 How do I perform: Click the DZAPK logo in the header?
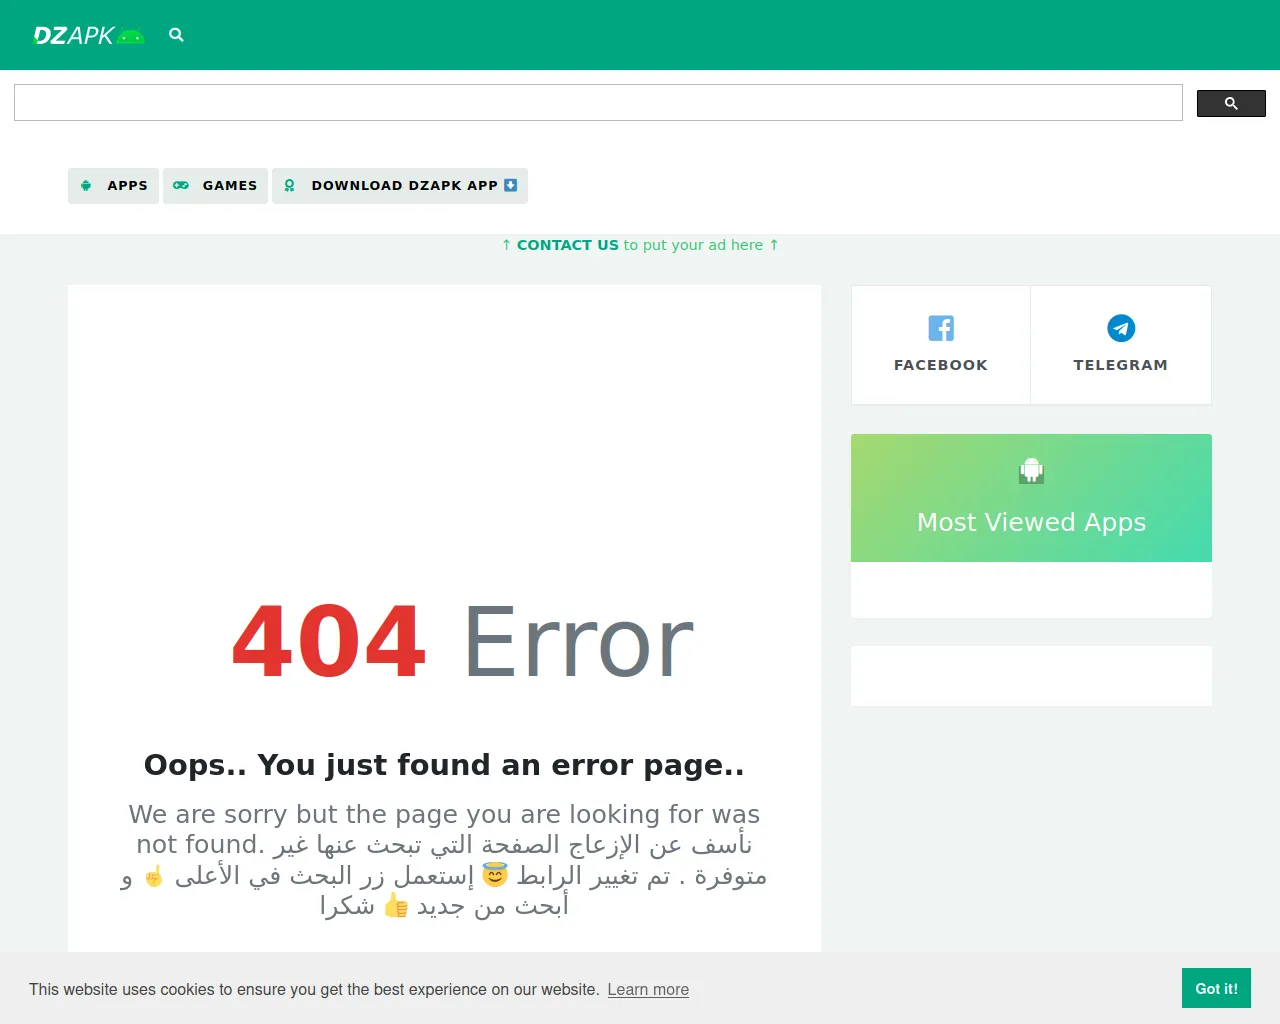pyautogui.click(x=89, y=35)
